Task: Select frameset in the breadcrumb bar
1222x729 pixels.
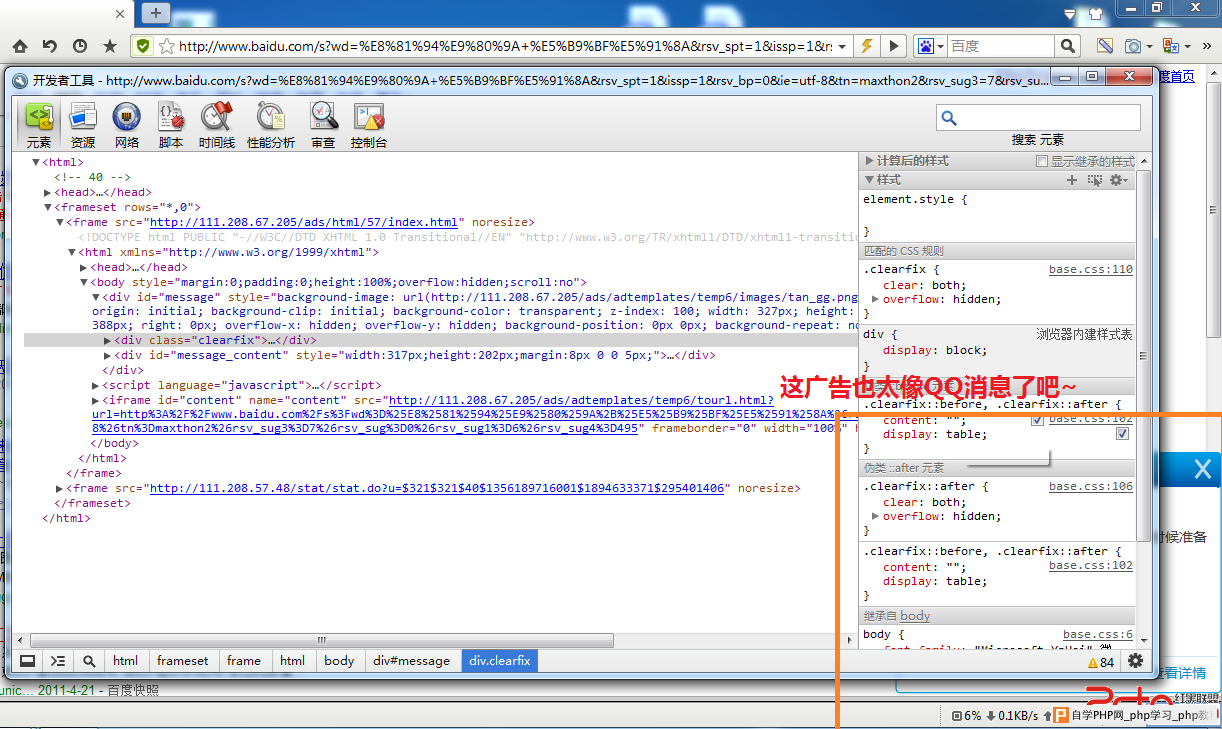Action: click(x=183, y=661)
